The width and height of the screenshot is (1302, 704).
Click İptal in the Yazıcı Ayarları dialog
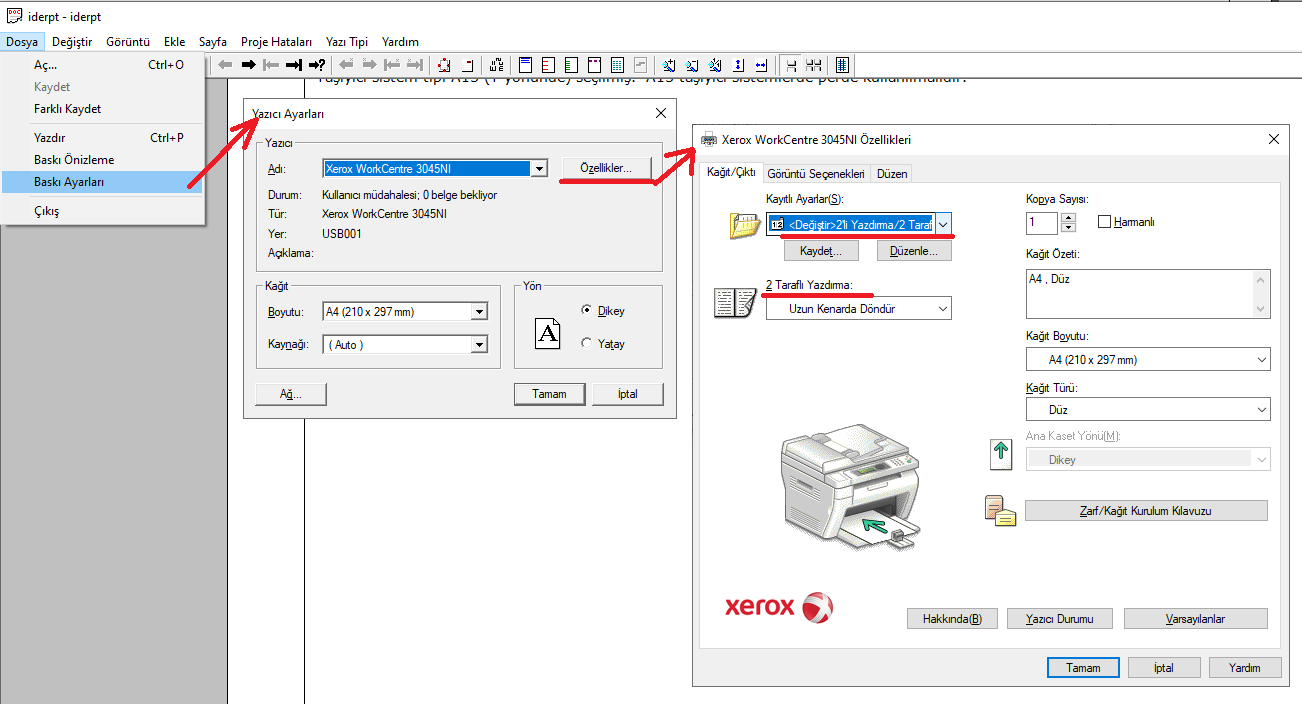click(628, 394)
